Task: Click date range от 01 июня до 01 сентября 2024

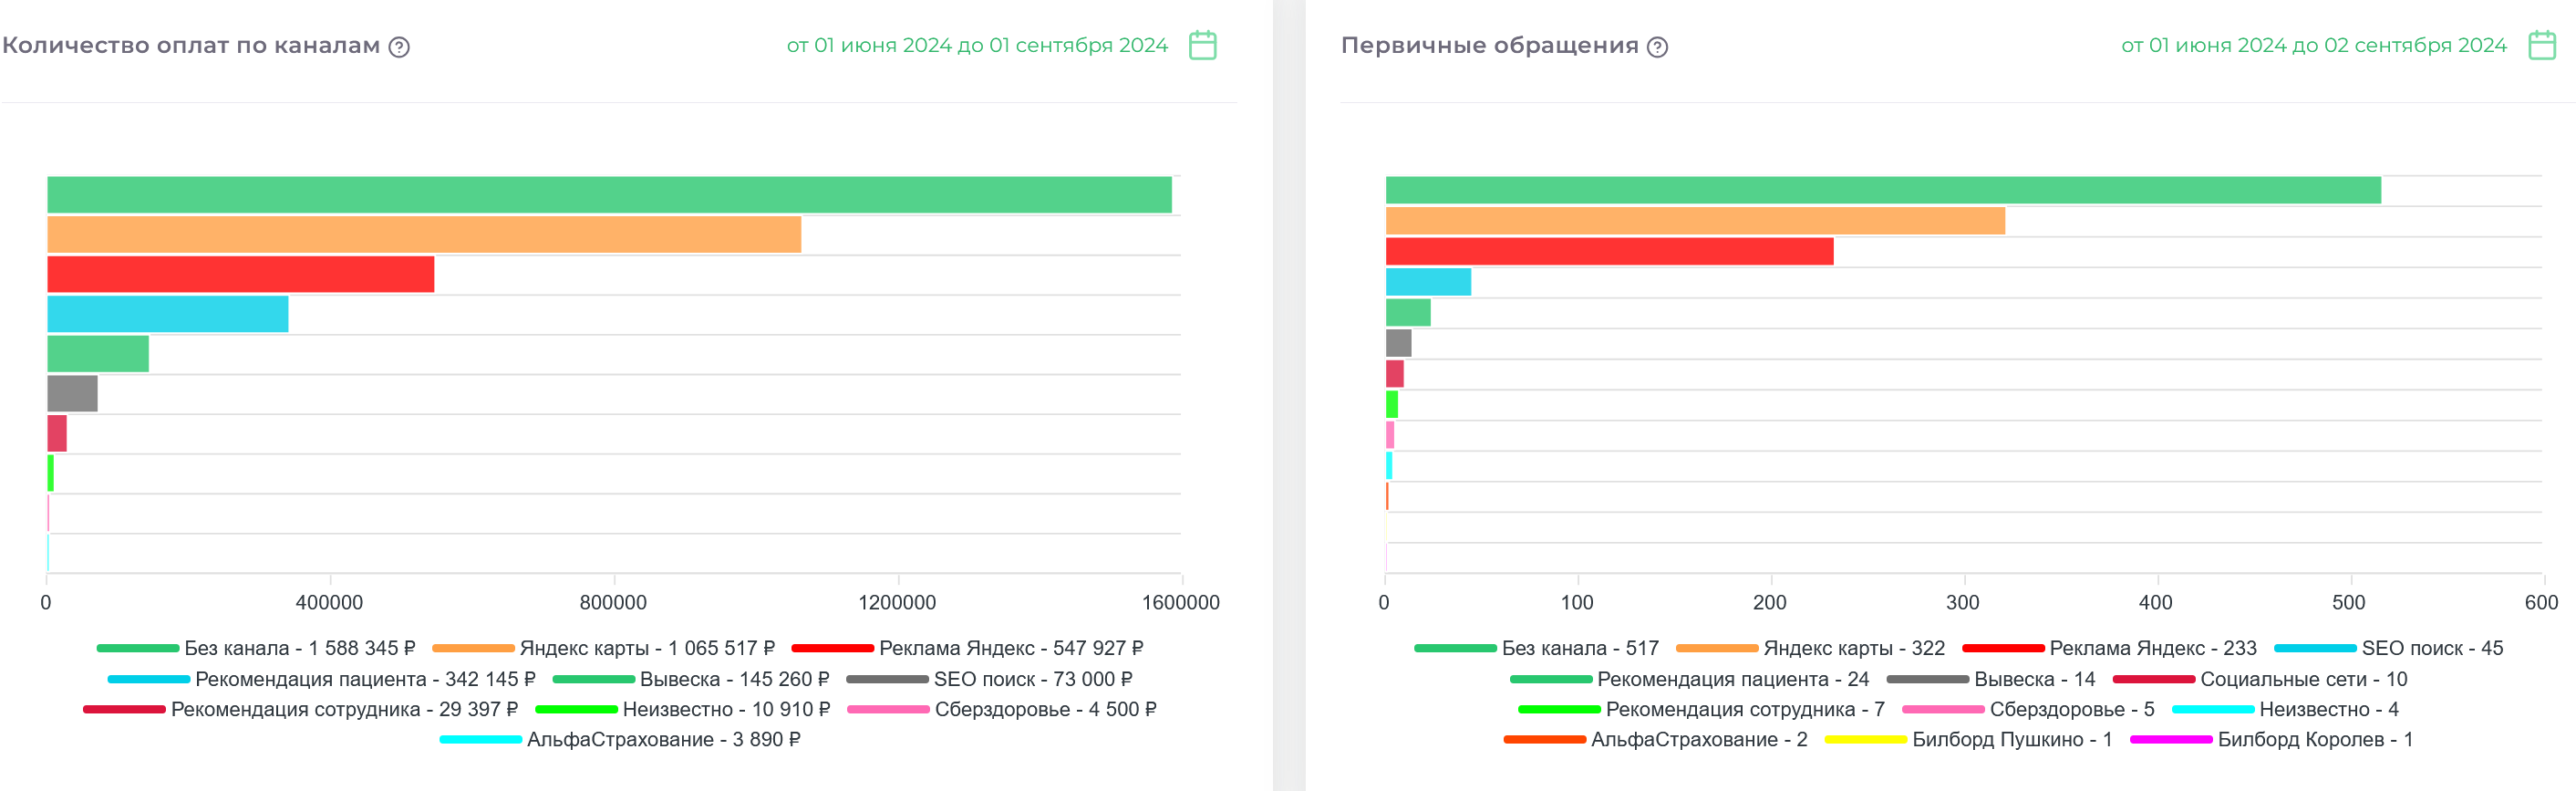Action: [x=977, y=45]
